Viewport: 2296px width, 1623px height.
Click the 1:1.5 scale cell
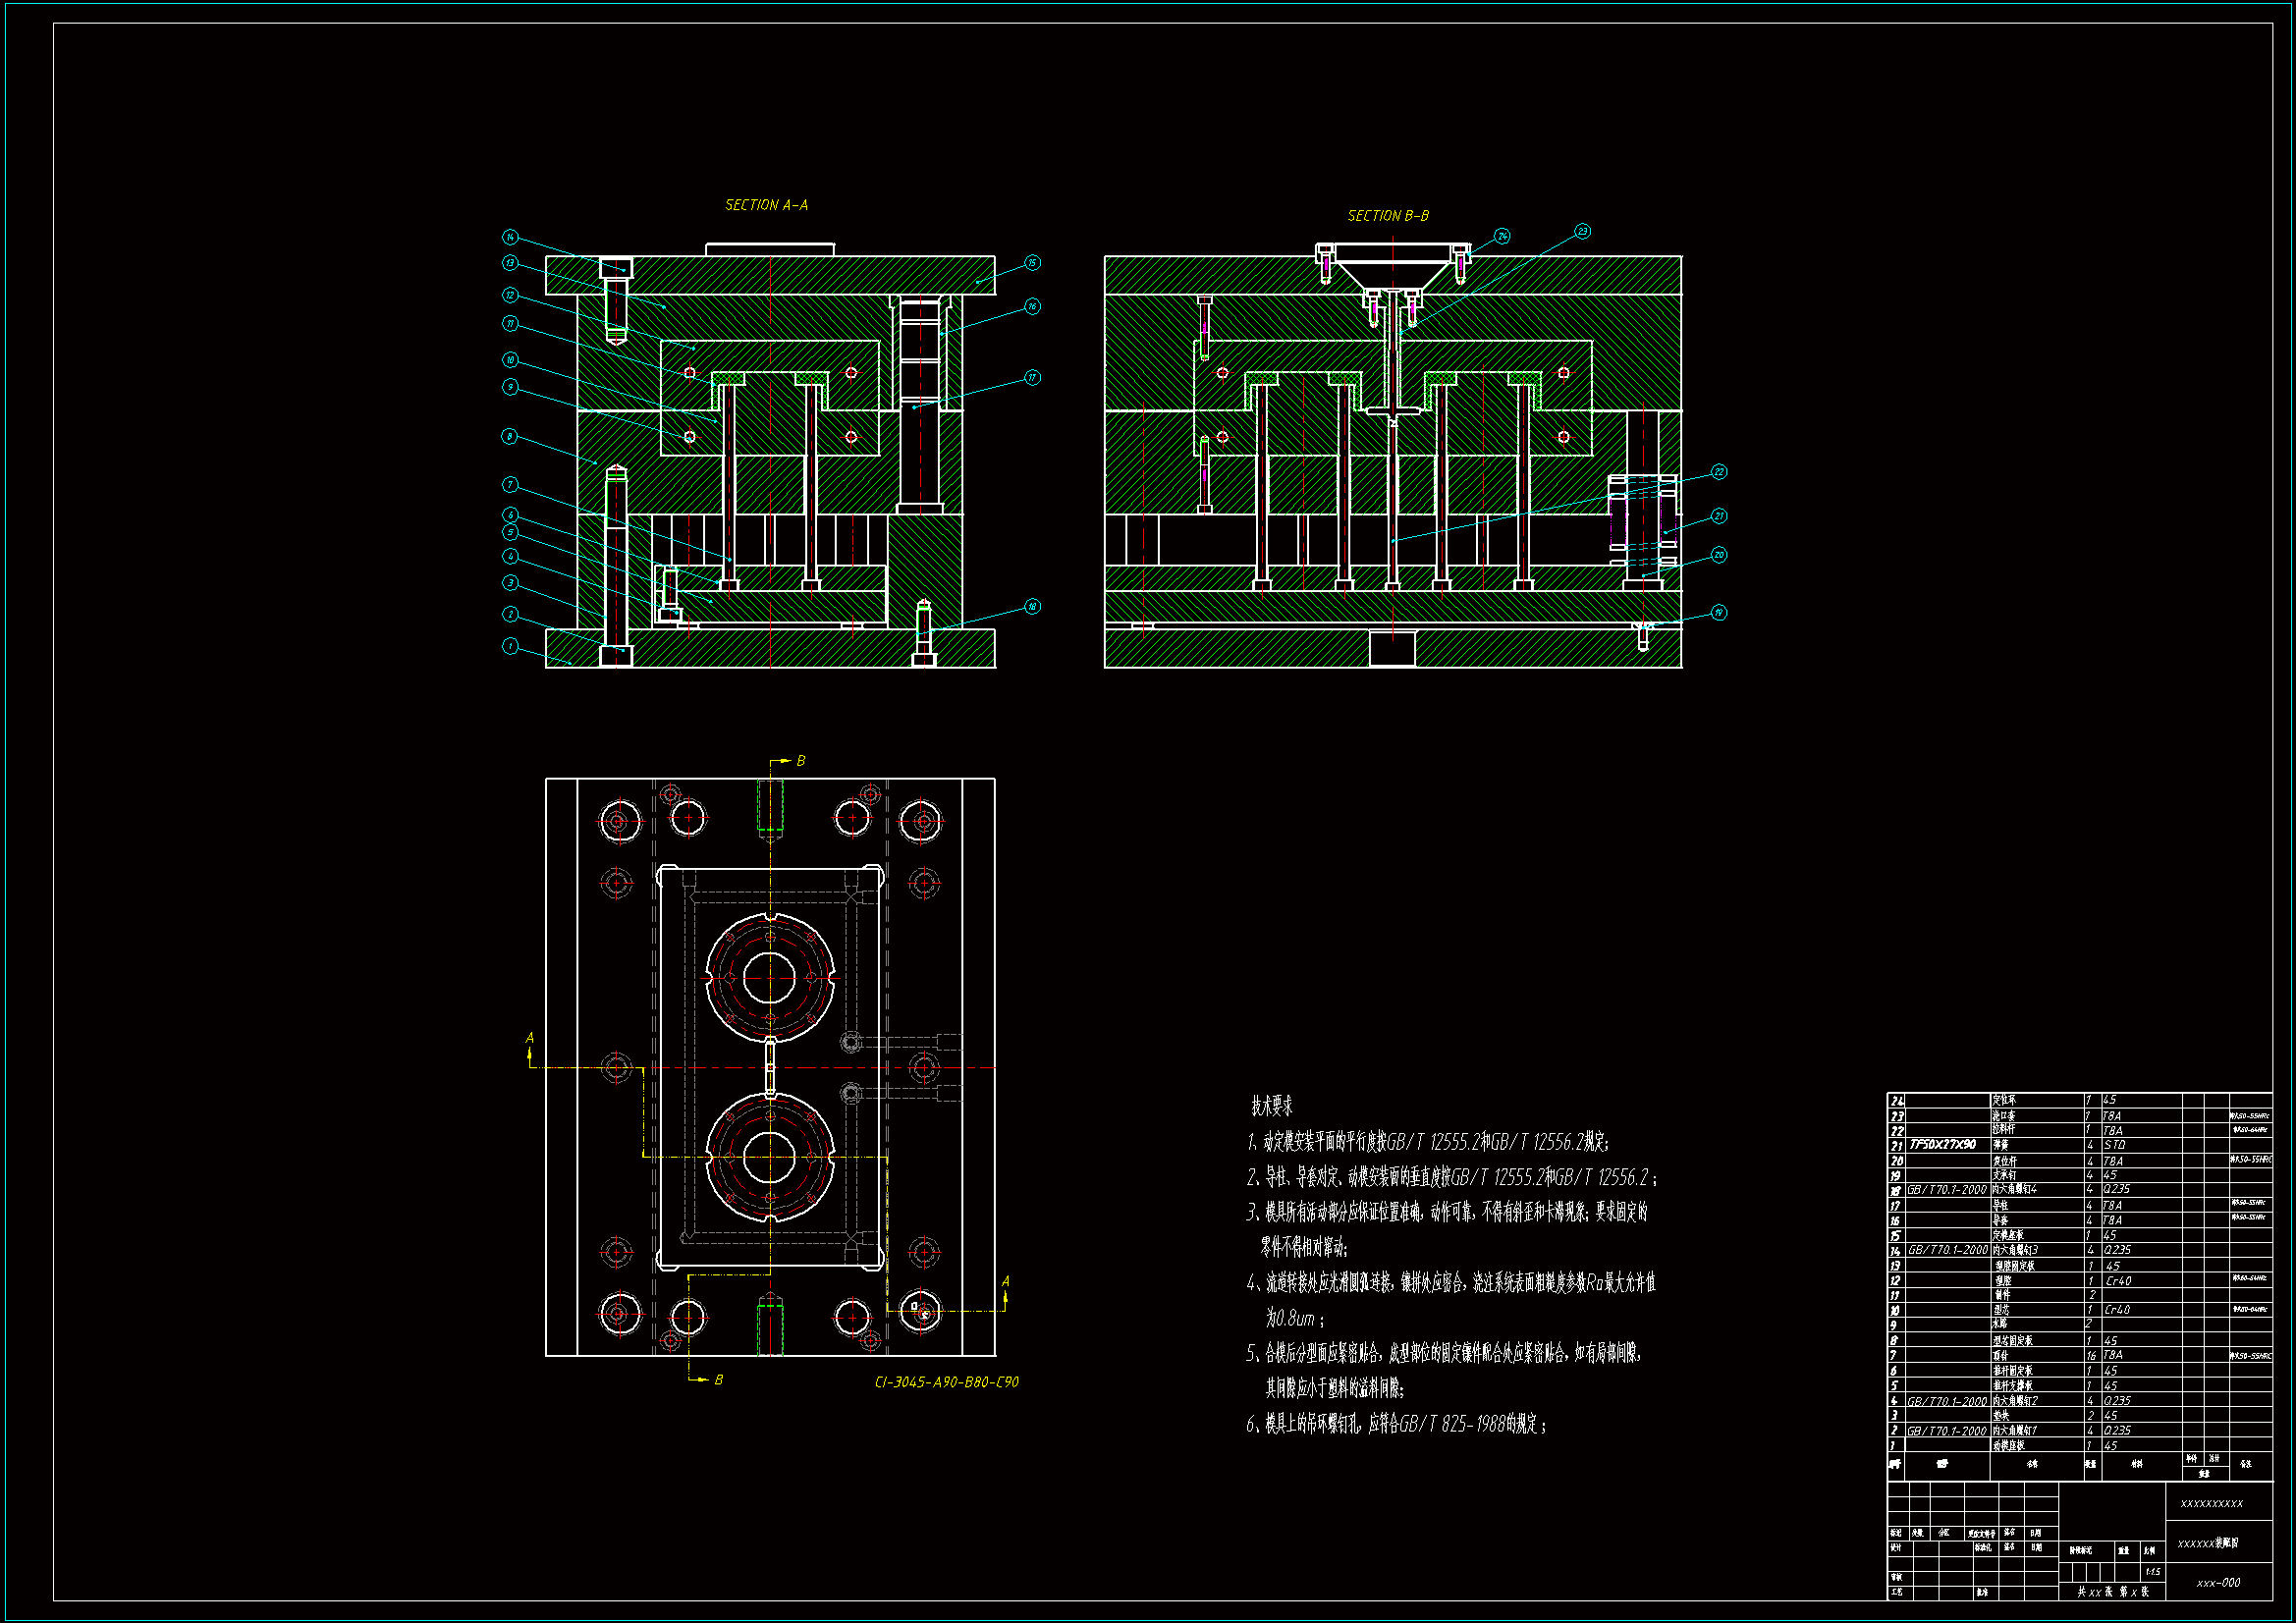point(2152,1572)
